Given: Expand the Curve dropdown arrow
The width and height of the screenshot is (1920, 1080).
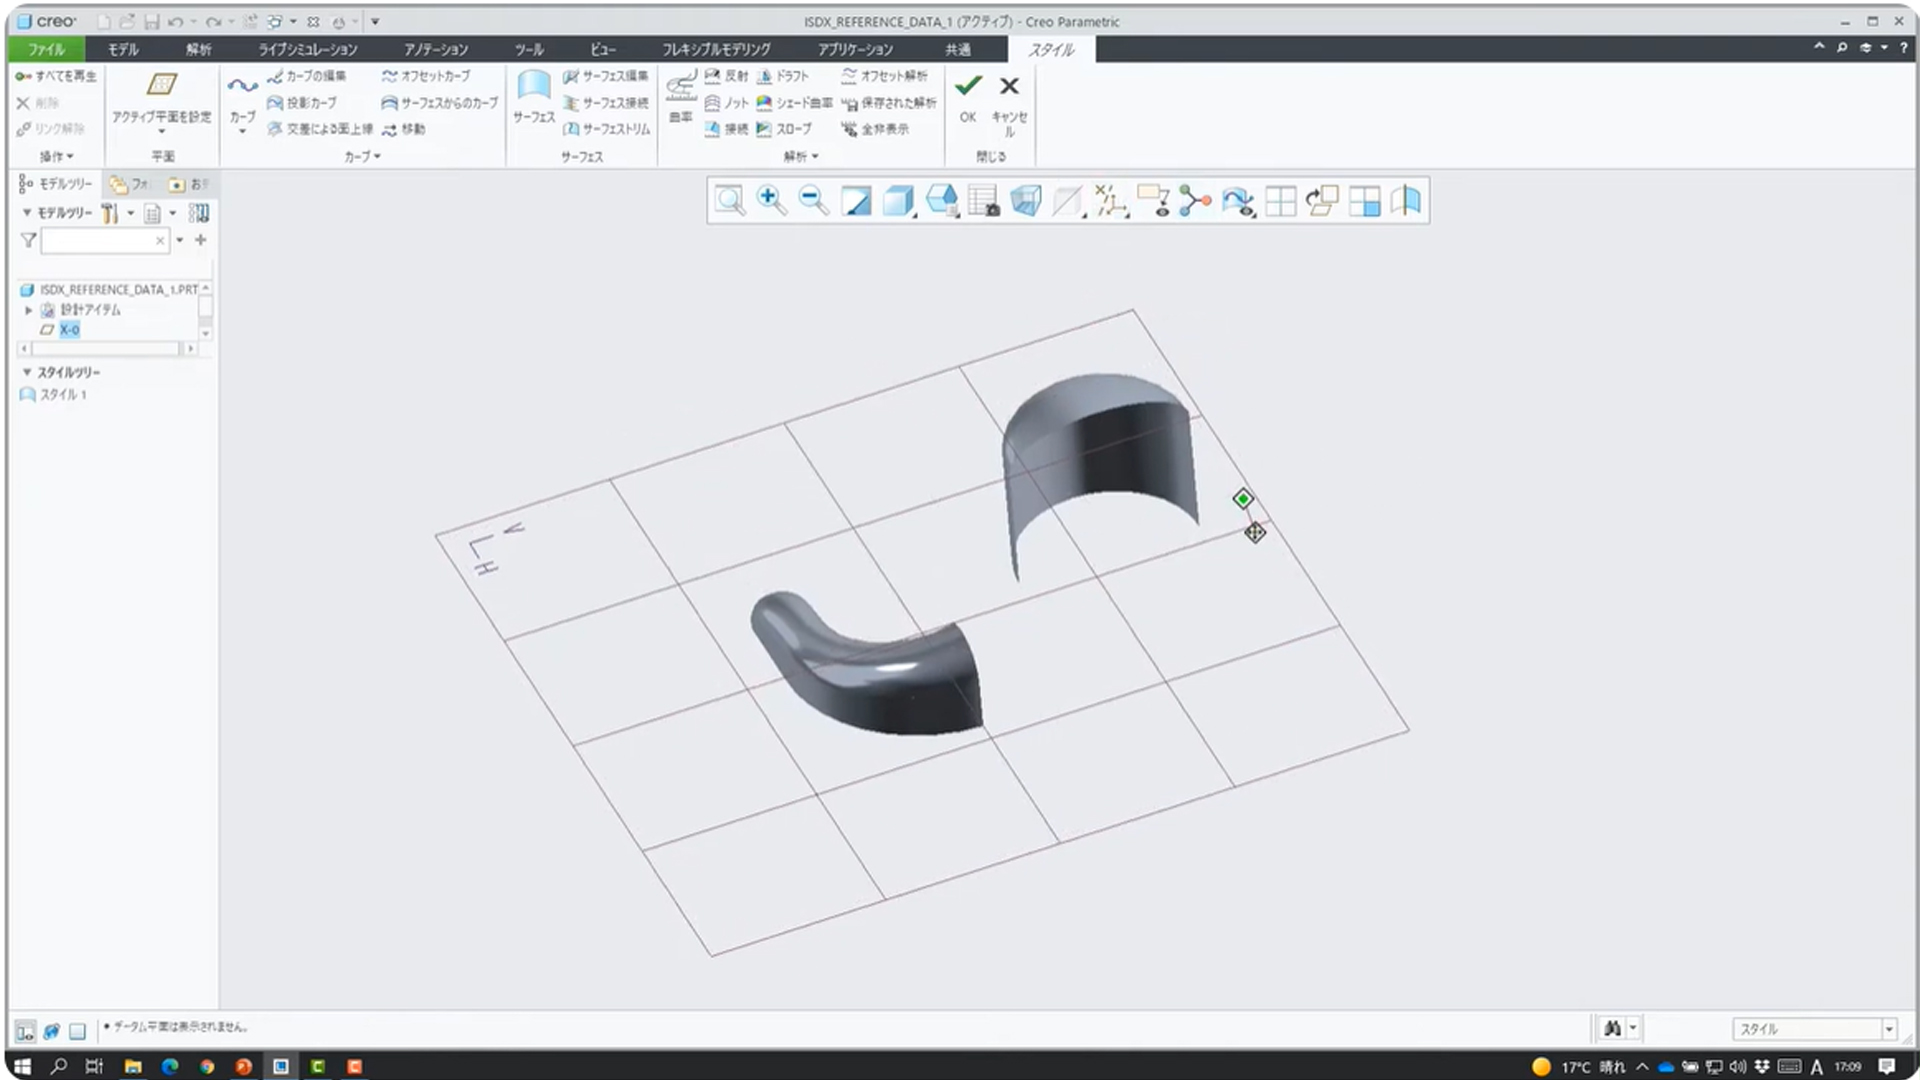Looking at the screenshot, I should pyautogui.click(x=242, y=131).
